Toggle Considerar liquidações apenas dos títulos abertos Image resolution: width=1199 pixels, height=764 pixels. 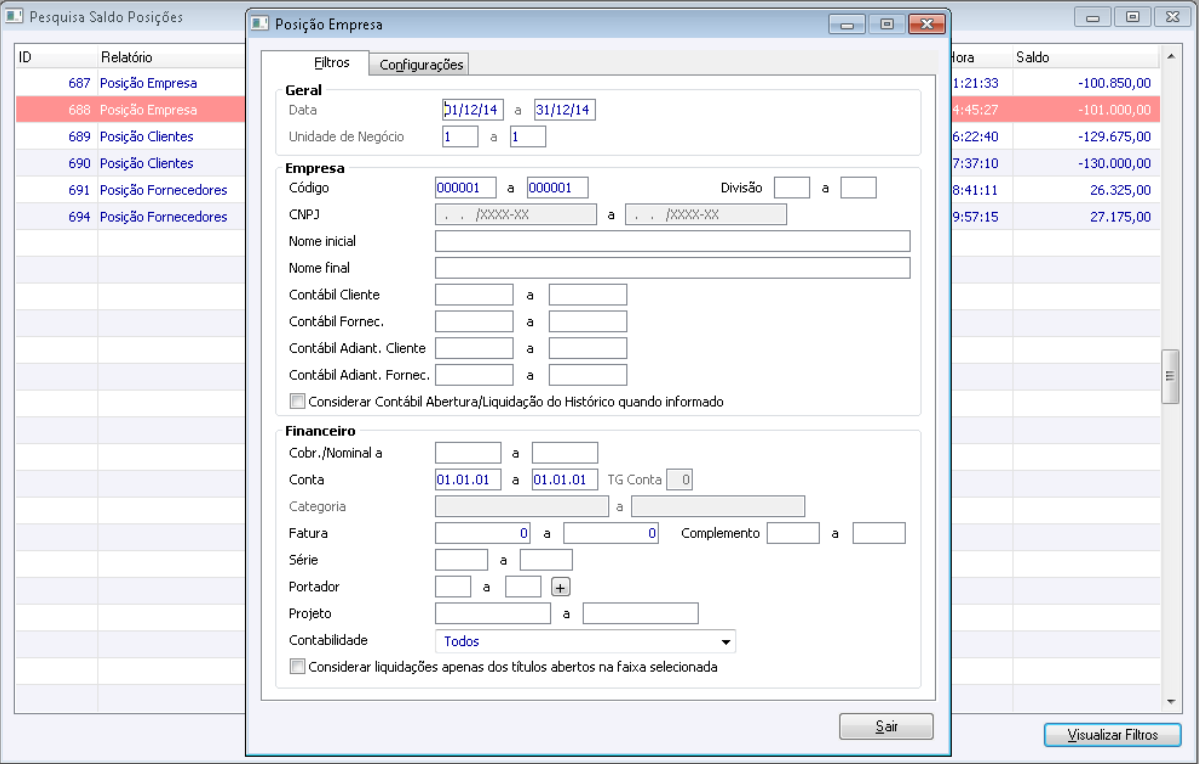[x=297, y=667]
